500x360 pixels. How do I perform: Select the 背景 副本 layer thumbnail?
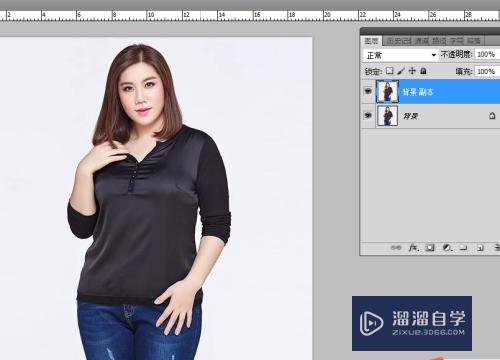pyautogui.click(x=387, y=91)
